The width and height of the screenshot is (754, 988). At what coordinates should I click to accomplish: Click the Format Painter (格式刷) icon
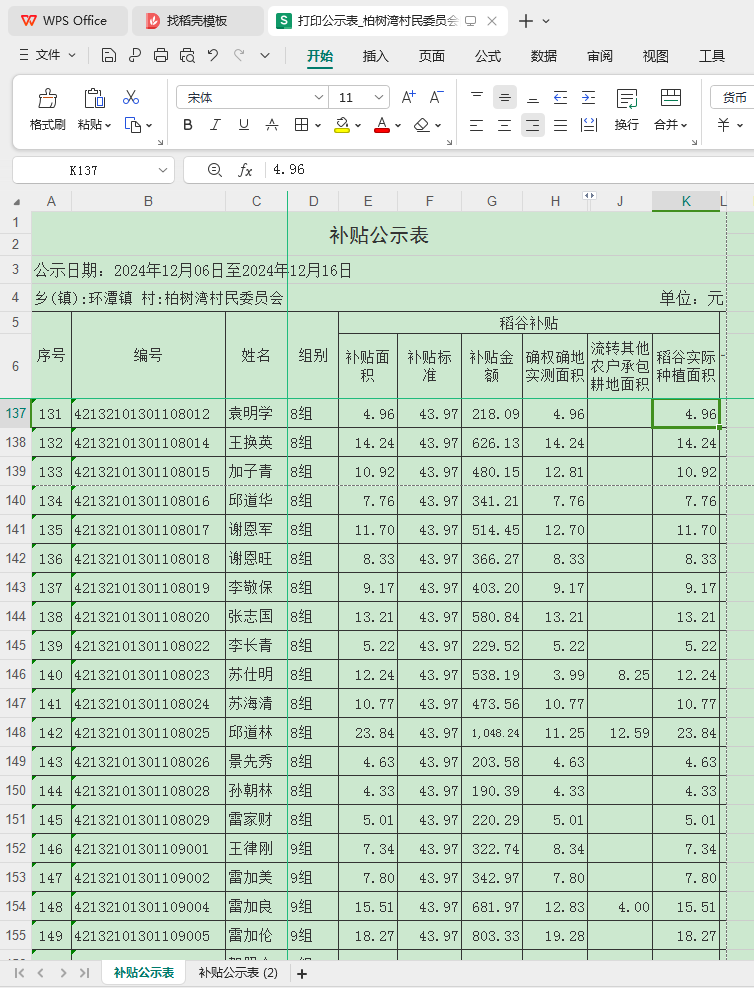[x=47, y=98]
